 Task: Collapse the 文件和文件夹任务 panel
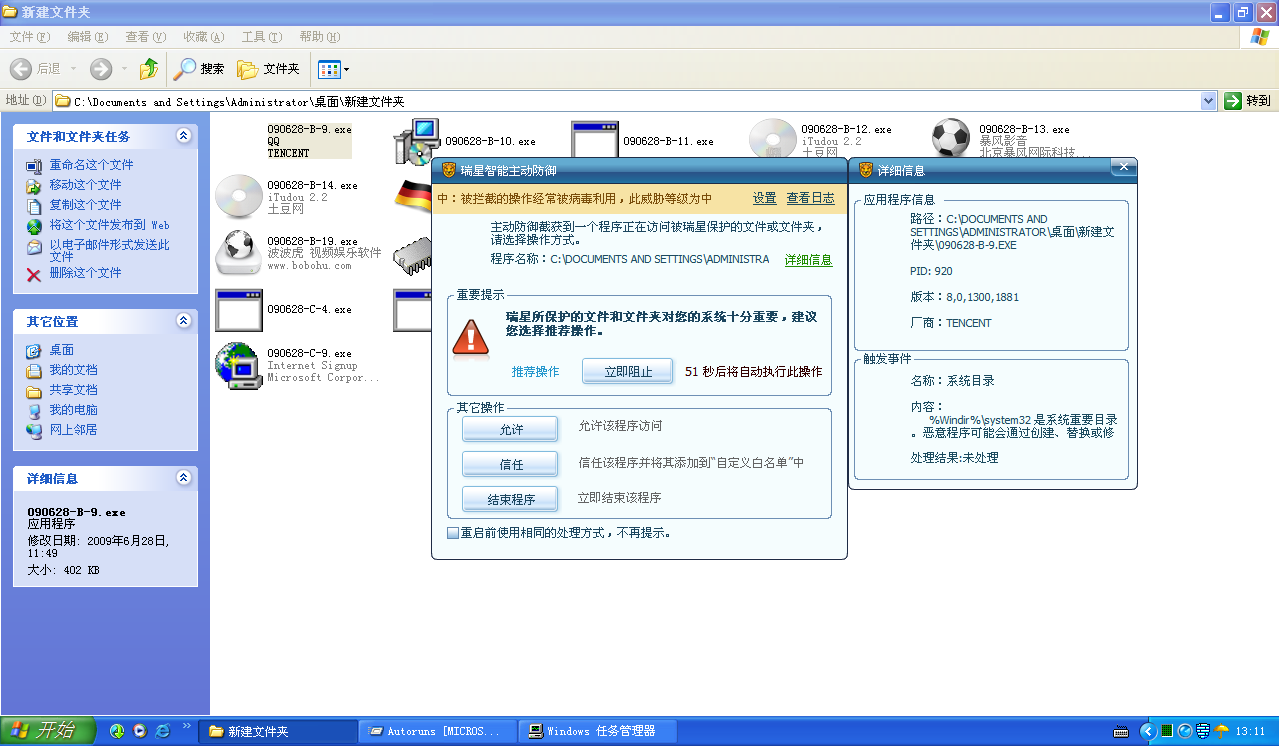[183, 136]
